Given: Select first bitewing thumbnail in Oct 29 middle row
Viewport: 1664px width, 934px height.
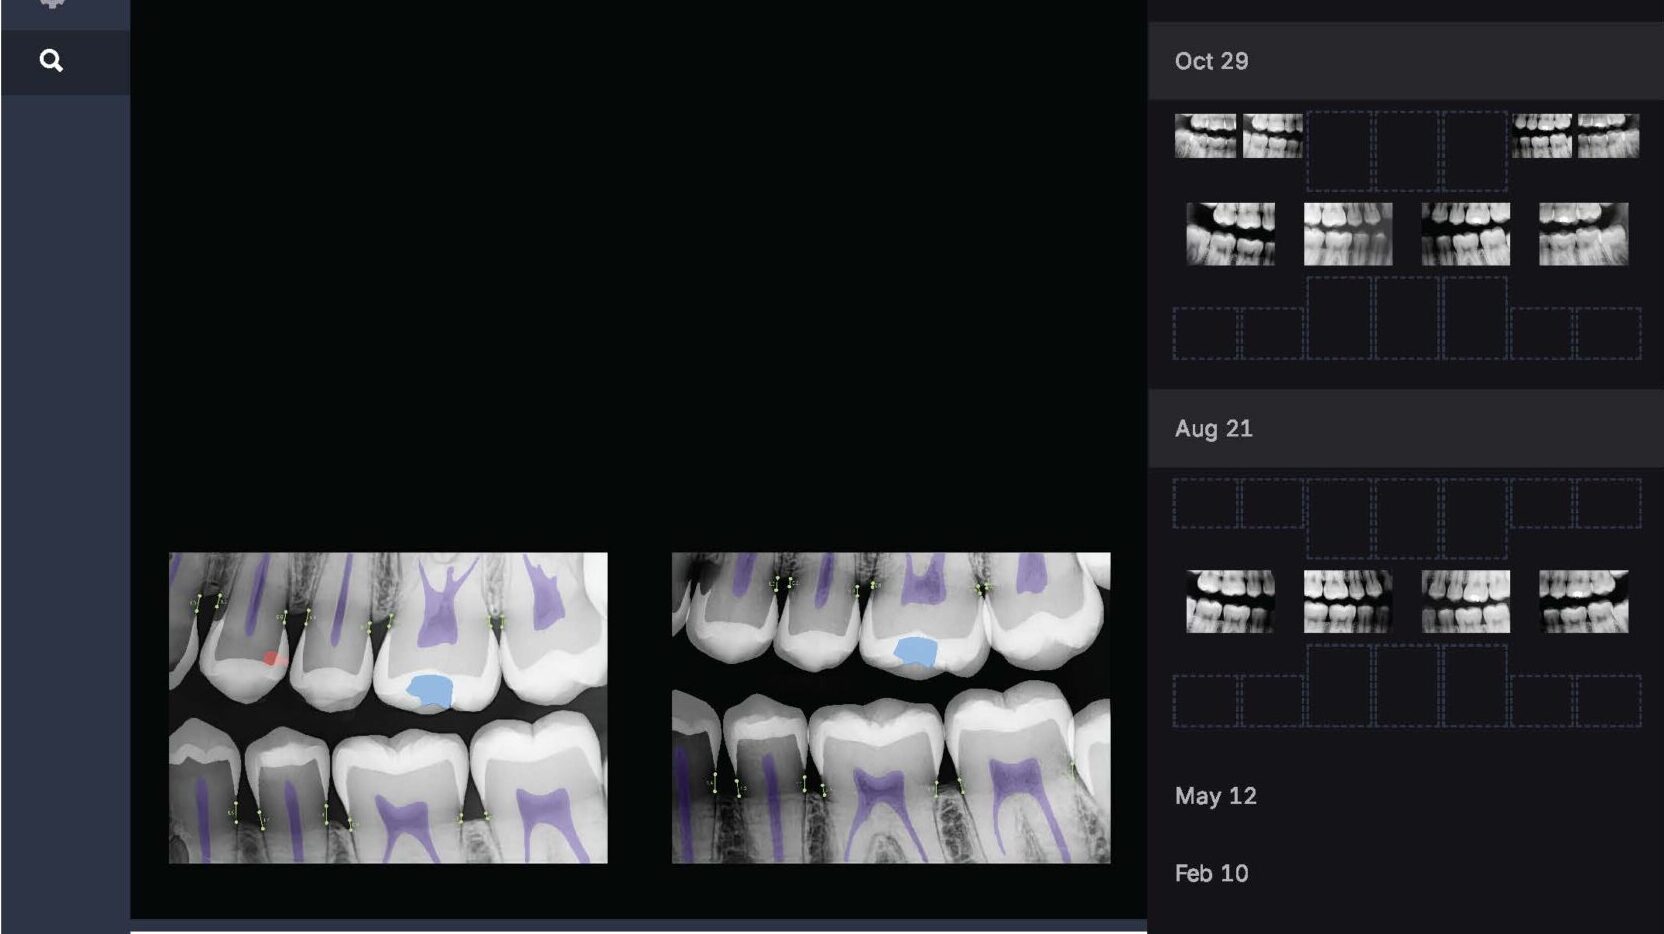Looking at the screenshot, I should [1230, 234].
